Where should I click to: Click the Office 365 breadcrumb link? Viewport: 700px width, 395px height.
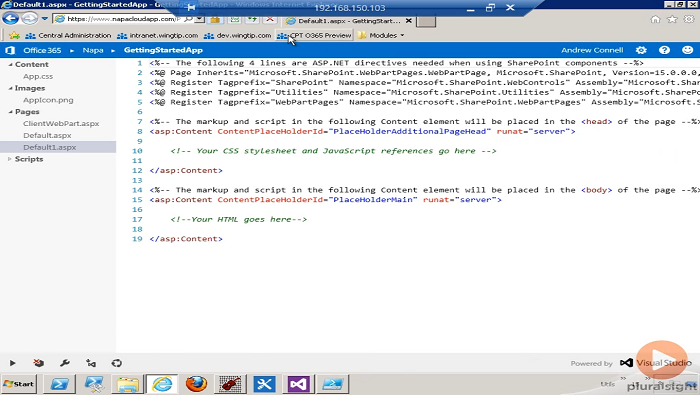tap(42, 50)
